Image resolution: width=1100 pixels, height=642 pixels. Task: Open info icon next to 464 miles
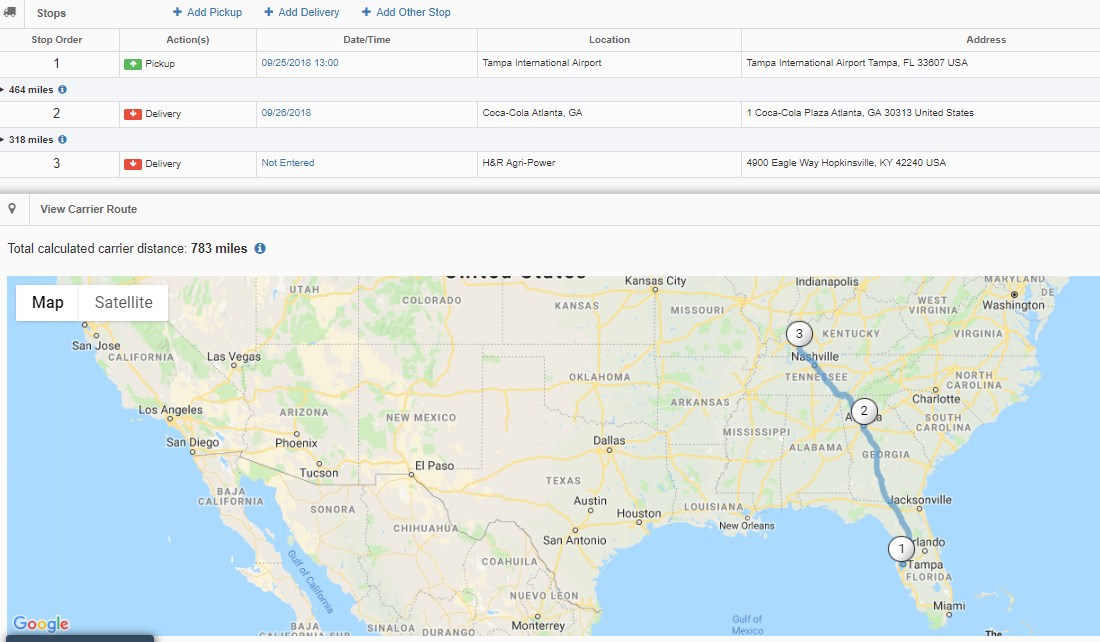tap(62, 90)
